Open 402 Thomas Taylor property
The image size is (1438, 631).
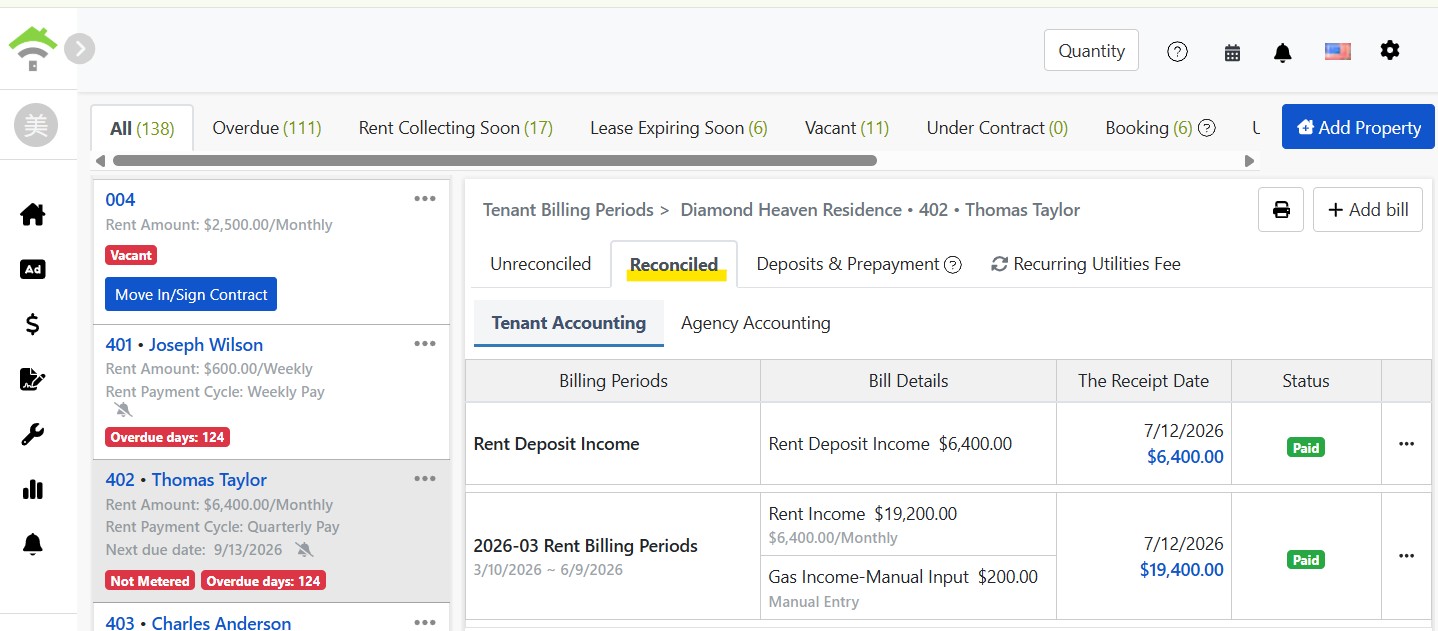pyautogui.click(x=186, y=480)
